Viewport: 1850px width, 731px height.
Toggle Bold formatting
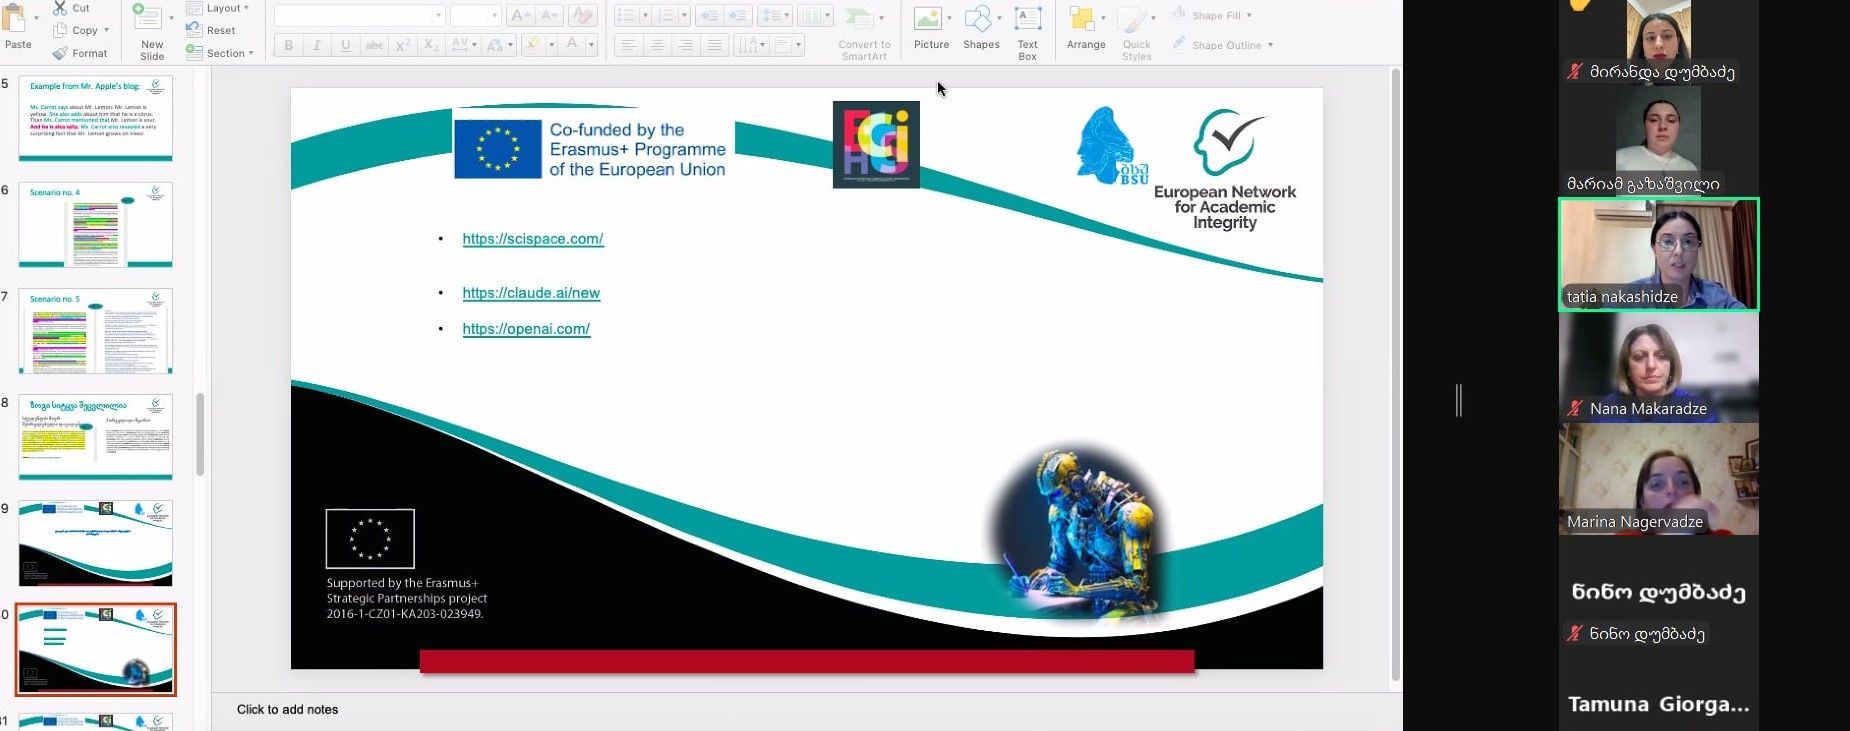pos(289,45)
